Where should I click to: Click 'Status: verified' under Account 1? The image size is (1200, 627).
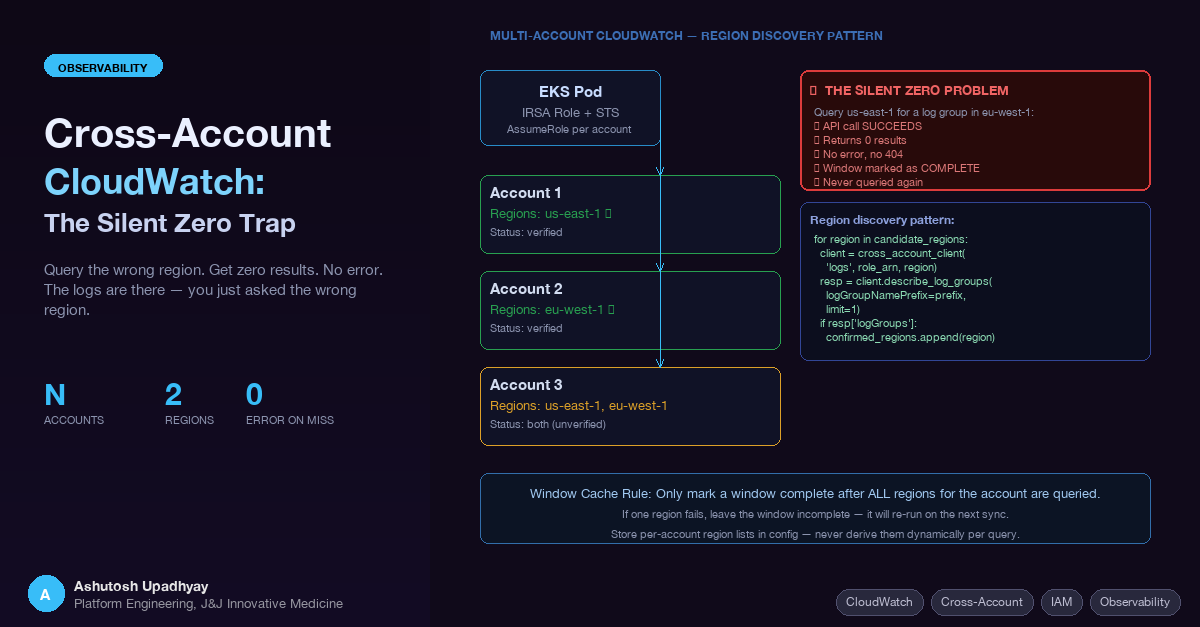[526, 232]
